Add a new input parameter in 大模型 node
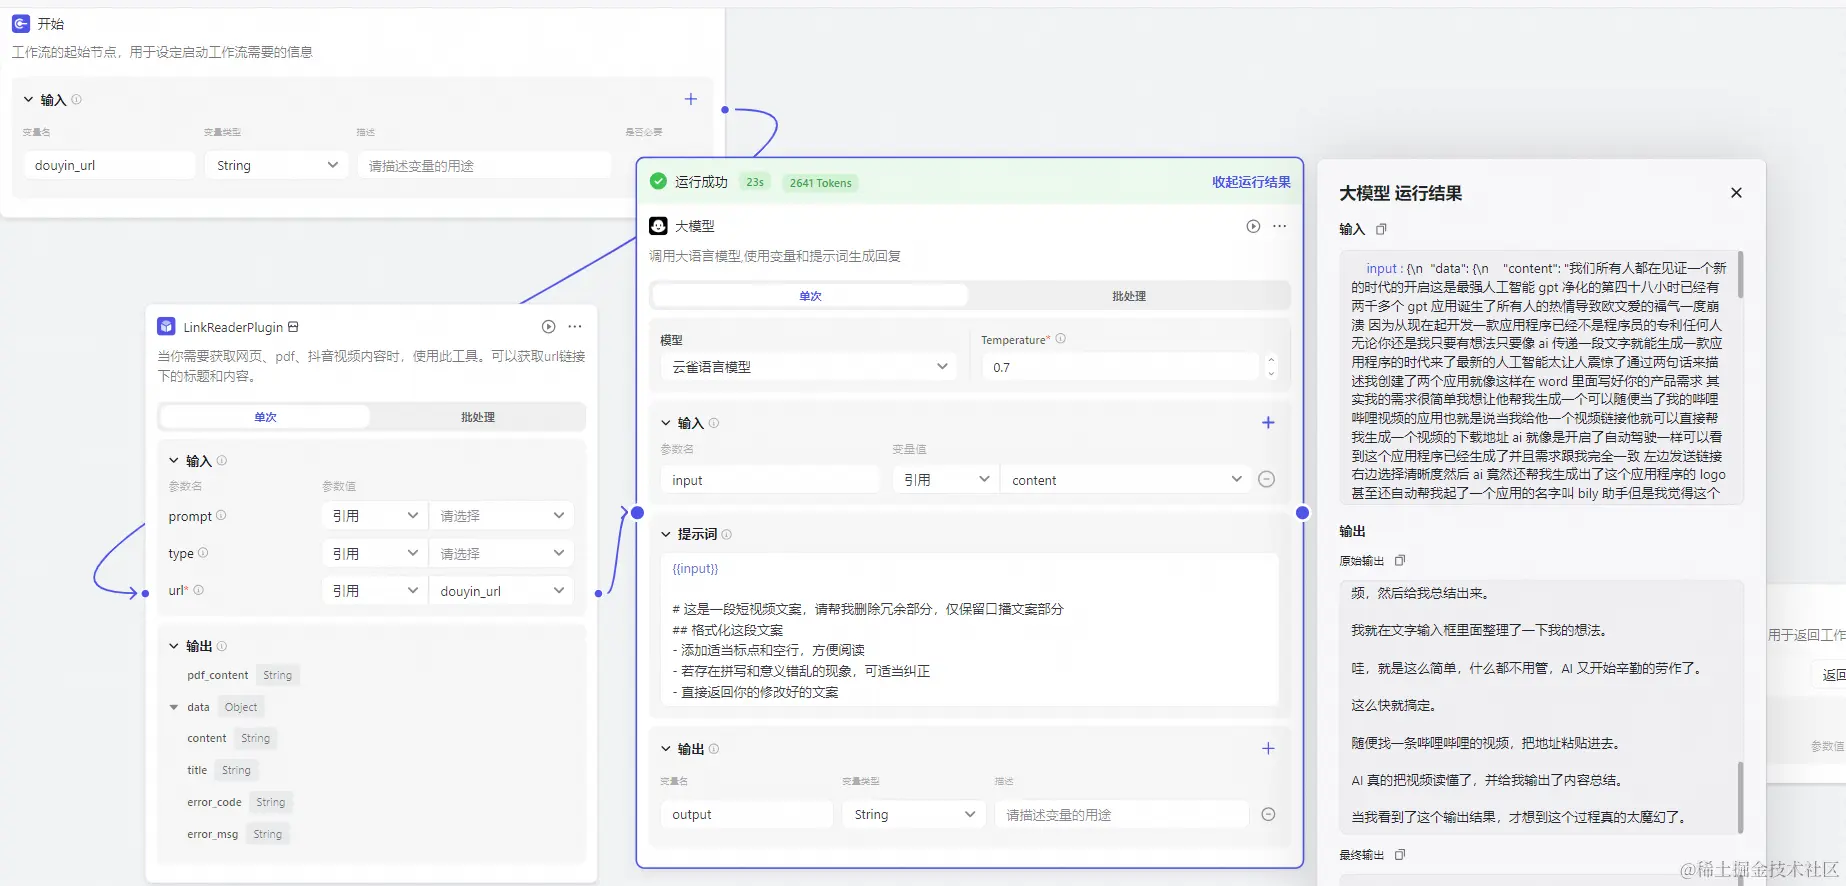The width and height of the screenshot is (1846, 886). coord(1268,423)
